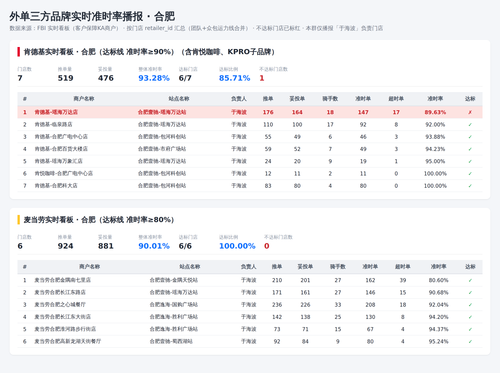Click the check mark for 肯德基-瑶海万象汇店
This screenshot has height=373, width=500.
[470, 161]
